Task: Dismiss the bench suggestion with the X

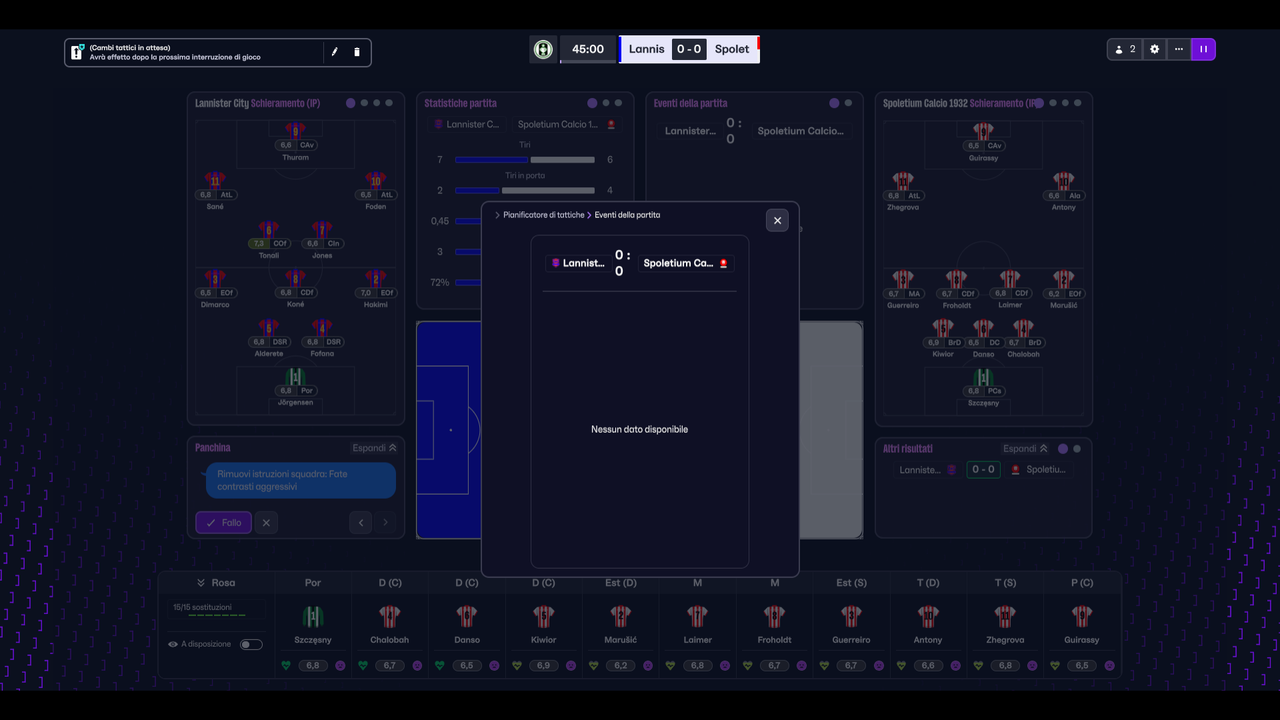Action: click(265, 522)
